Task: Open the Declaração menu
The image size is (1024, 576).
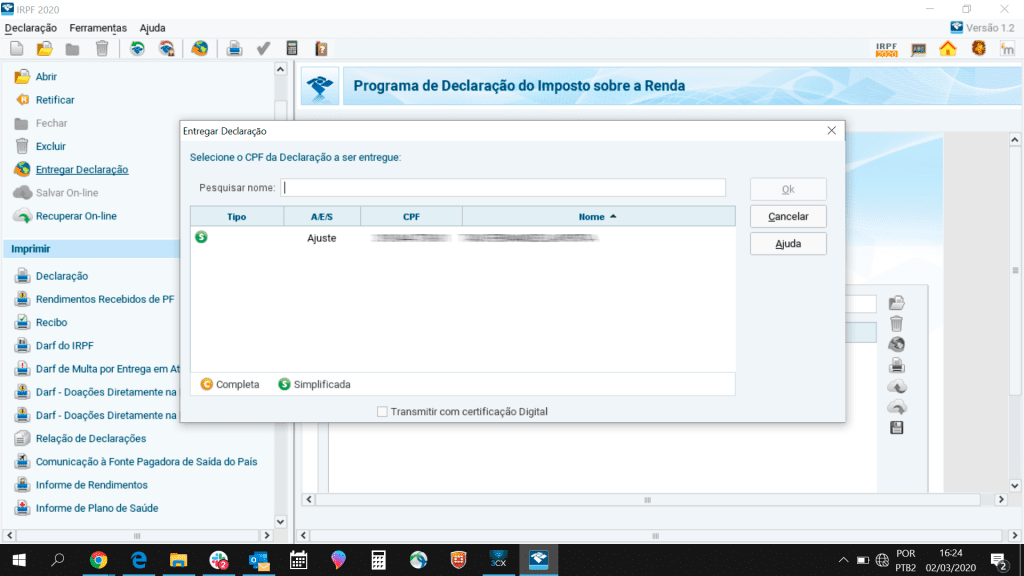Action: coord(31,28)
